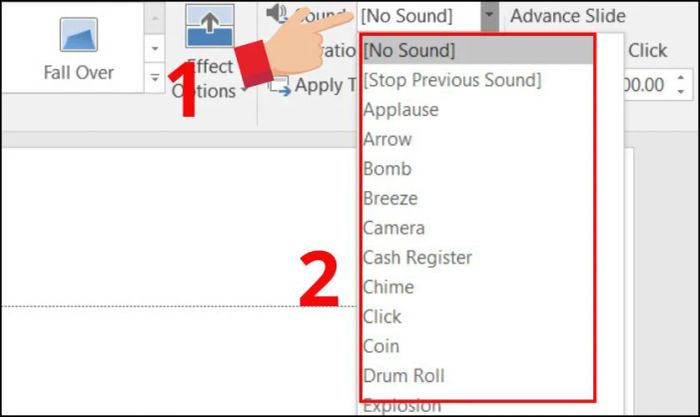This screenshot has height=417, width=700.
Task: Click the After time value field
Action: 648,84
